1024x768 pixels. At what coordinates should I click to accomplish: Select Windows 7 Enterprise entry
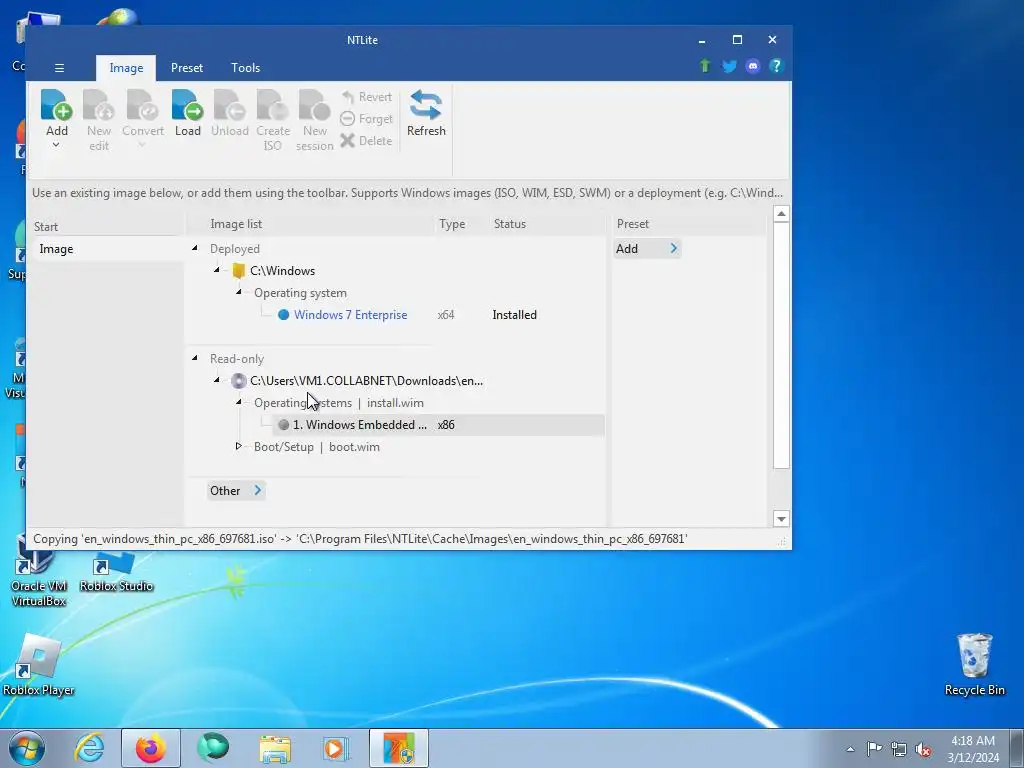click(350, 315)
